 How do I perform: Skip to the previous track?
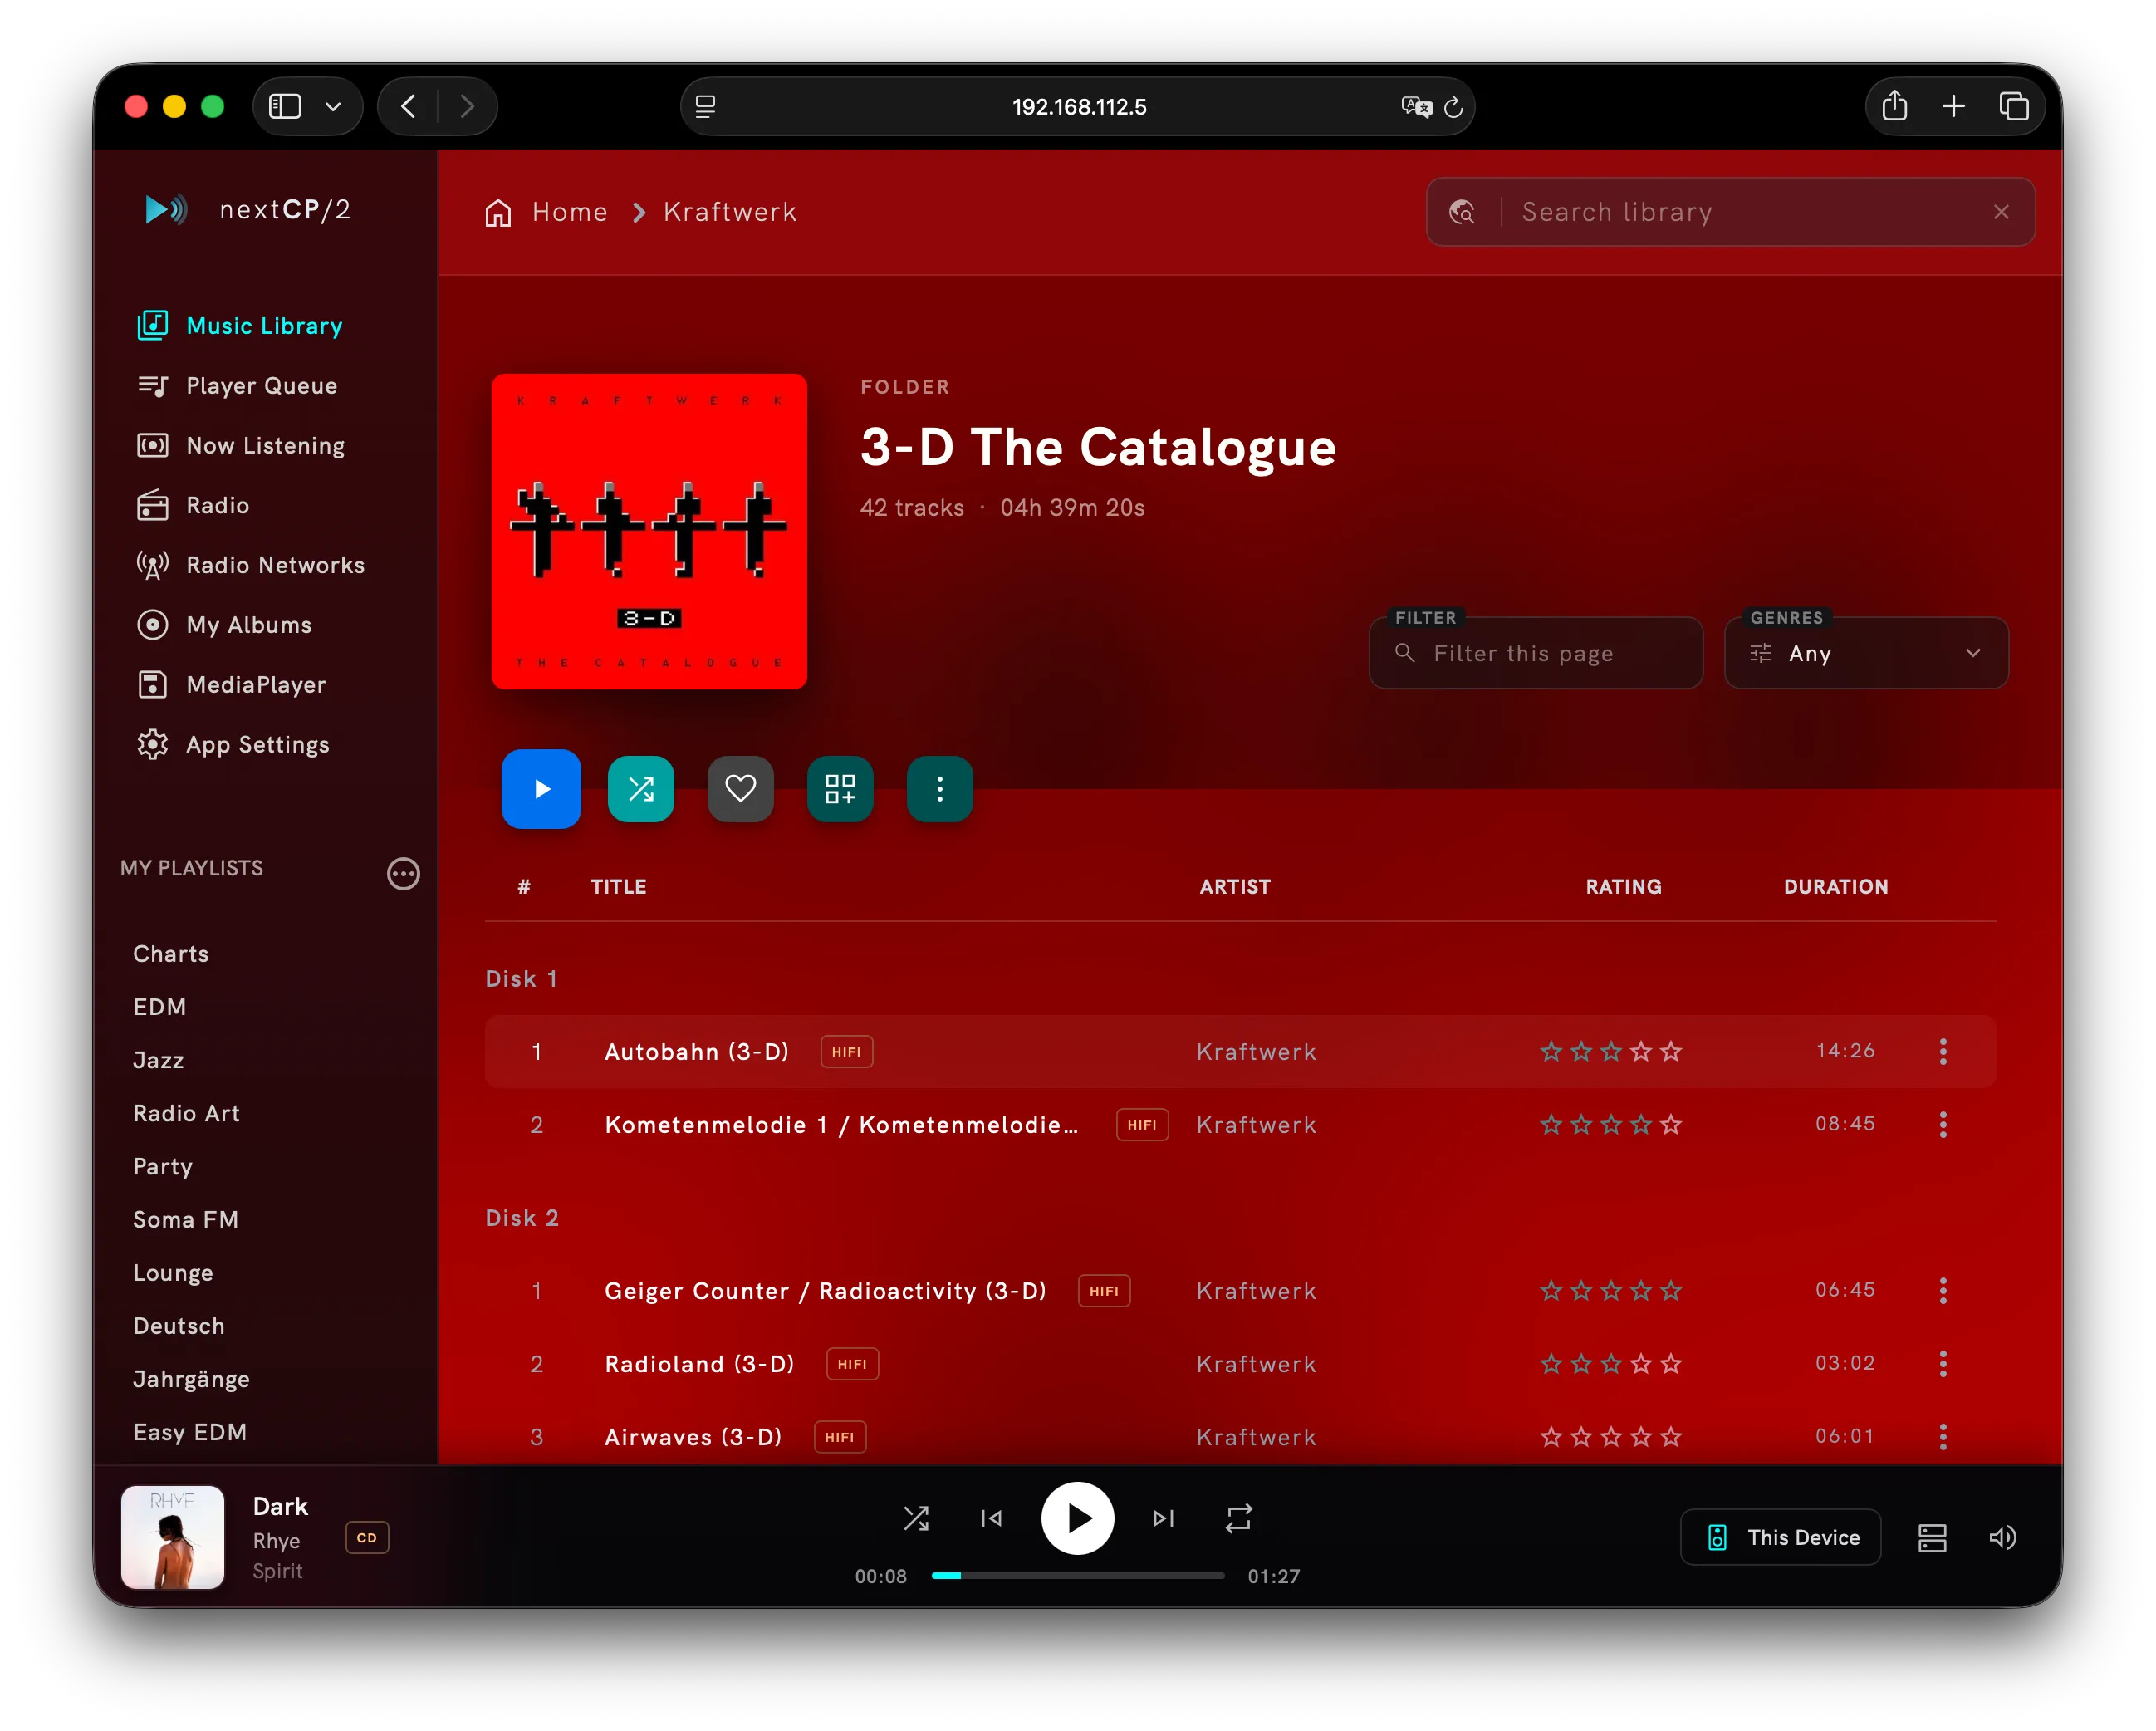[991, 1518]
